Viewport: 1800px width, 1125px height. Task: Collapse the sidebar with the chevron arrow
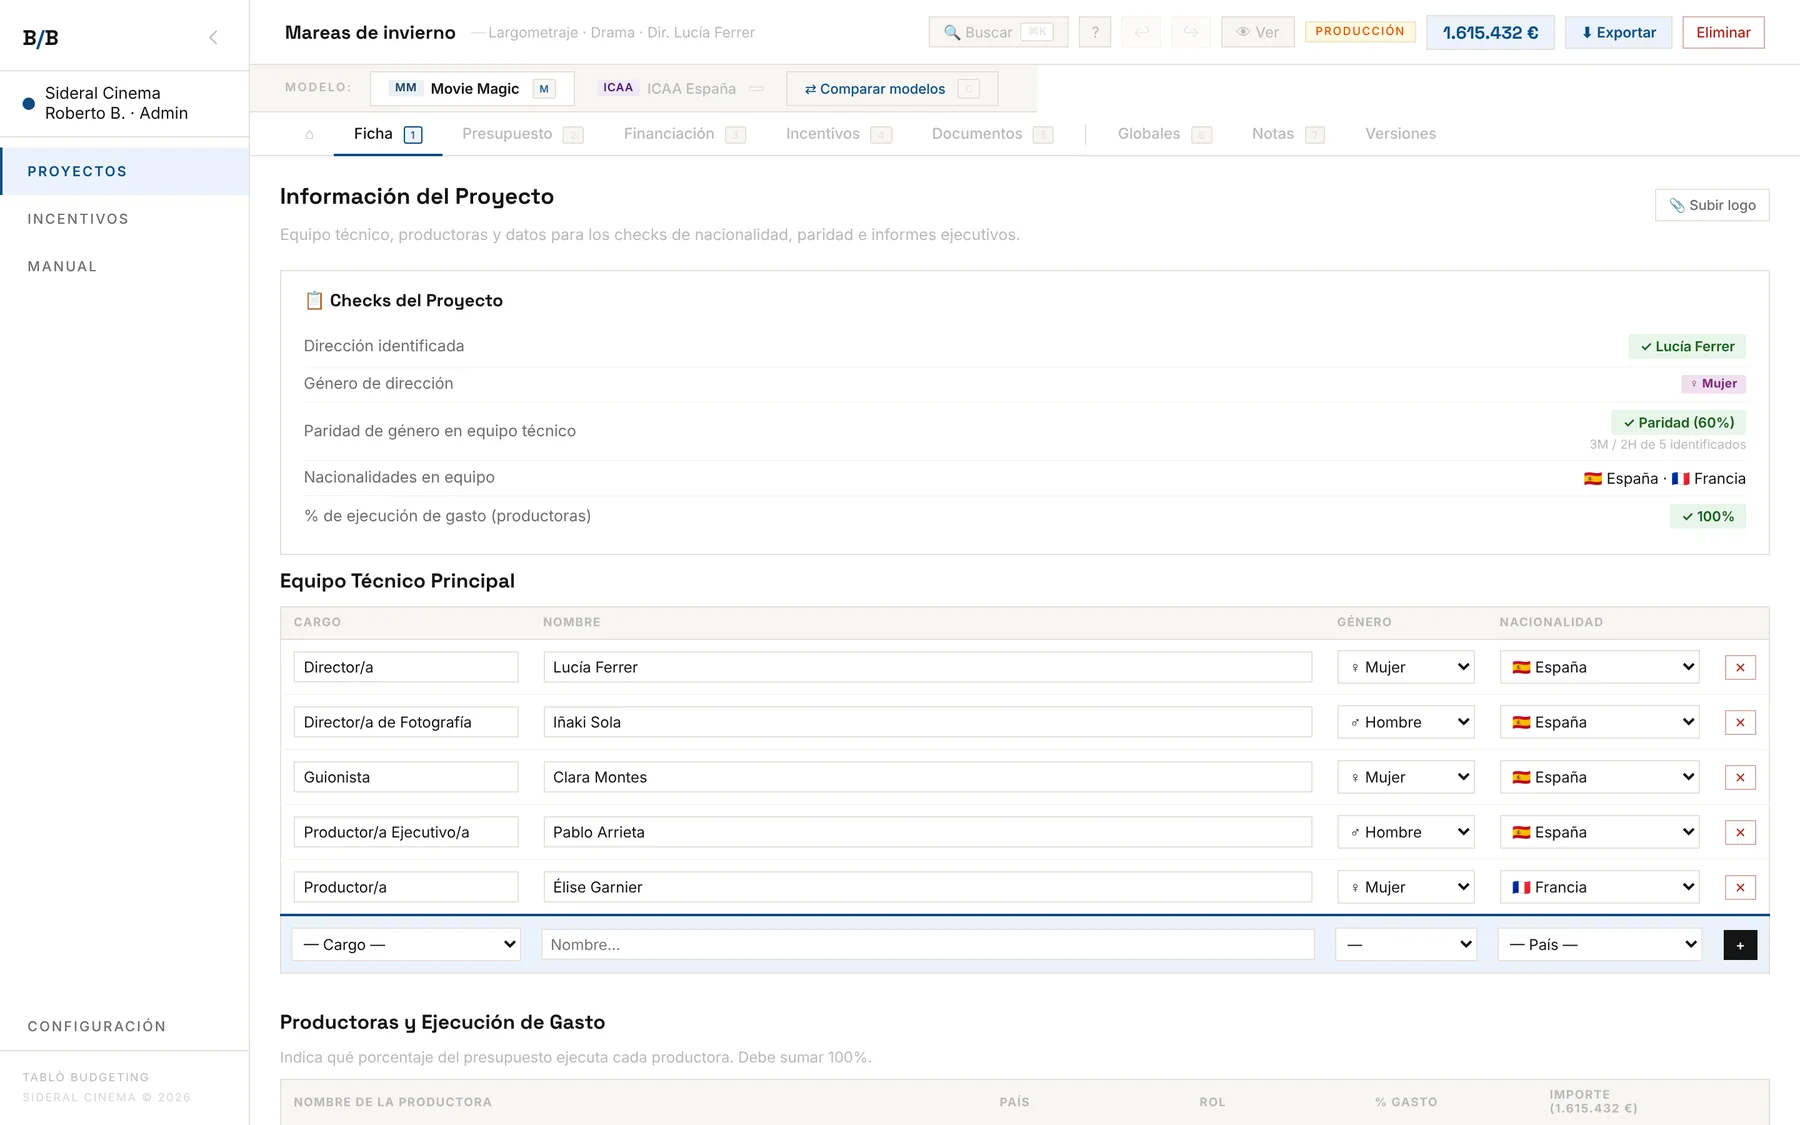213,38
